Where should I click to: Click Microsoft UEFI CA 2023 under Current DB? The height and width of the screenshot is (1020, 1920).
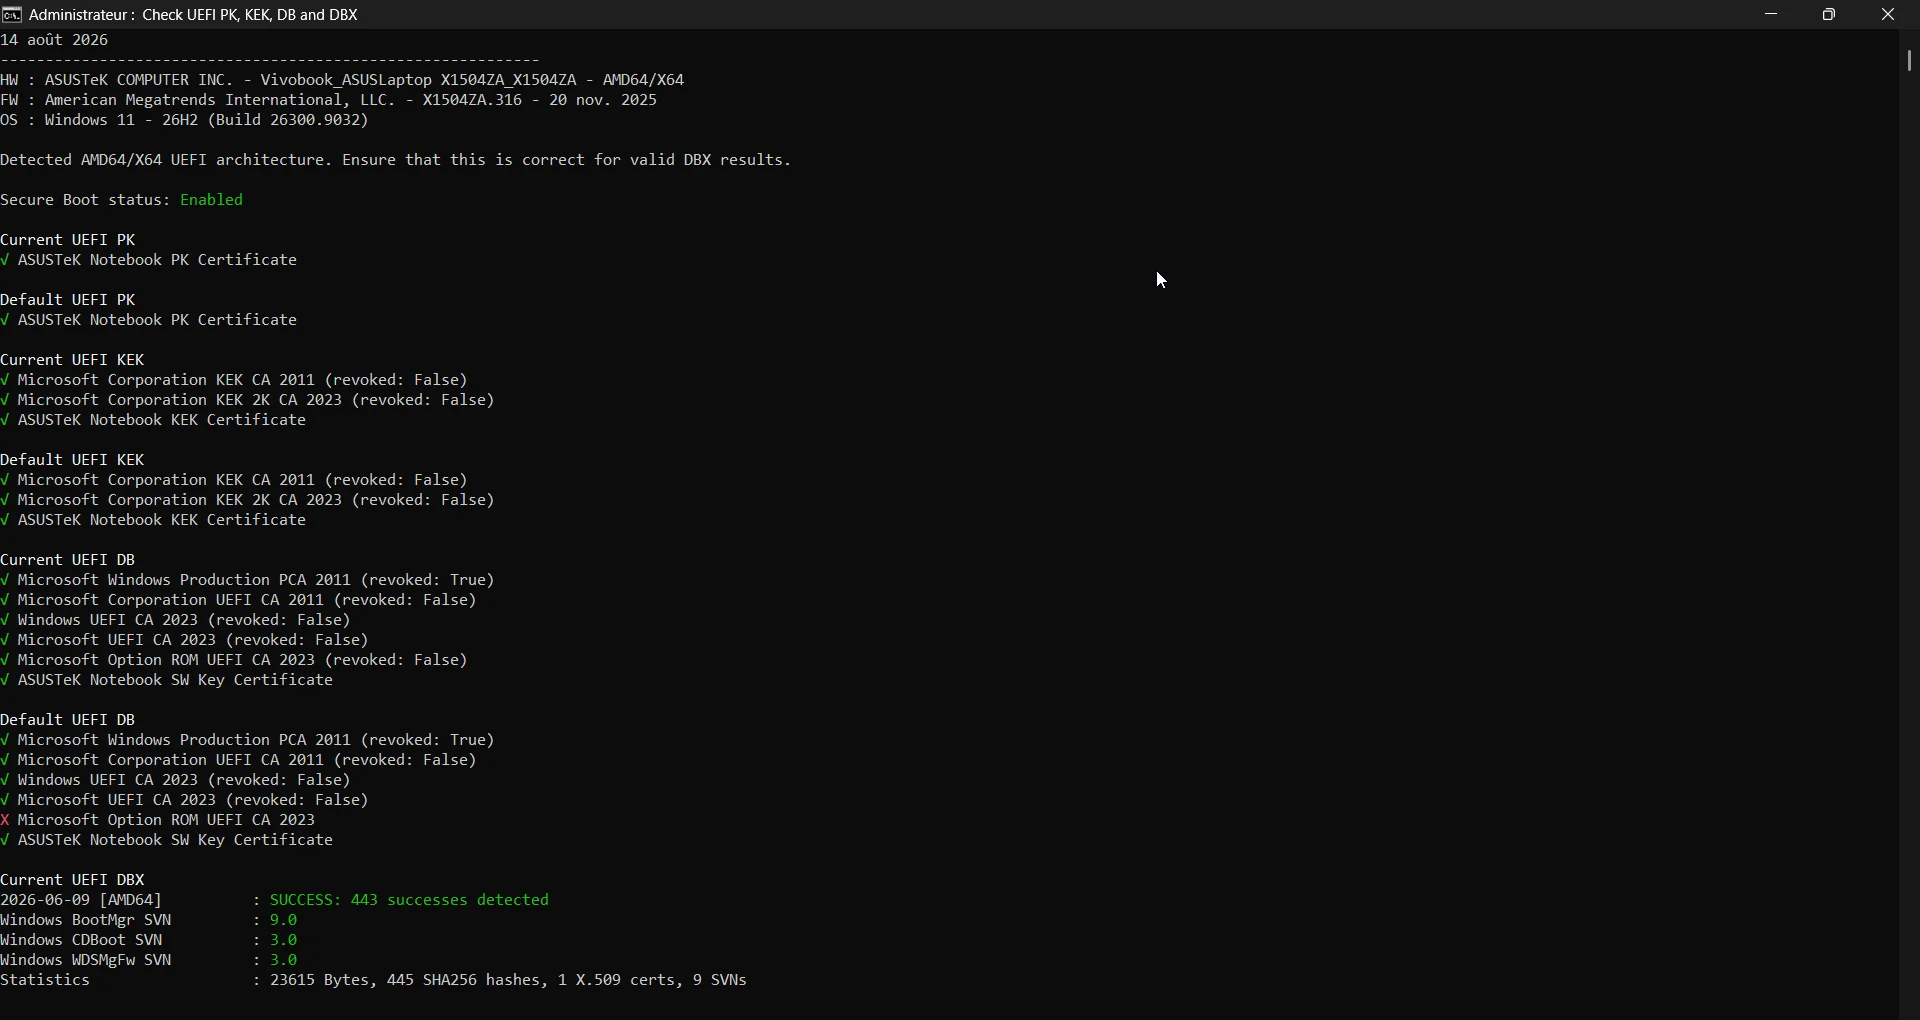(185, 640)
